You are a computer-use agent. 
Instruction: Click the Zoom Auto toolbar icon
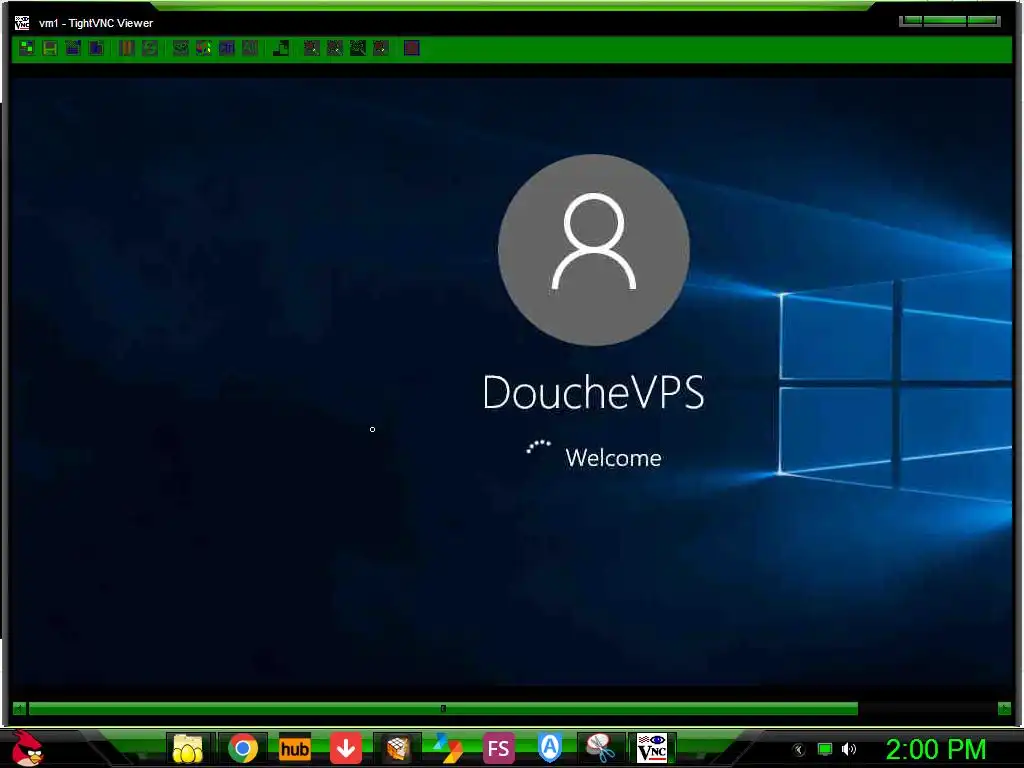(381, 48)
